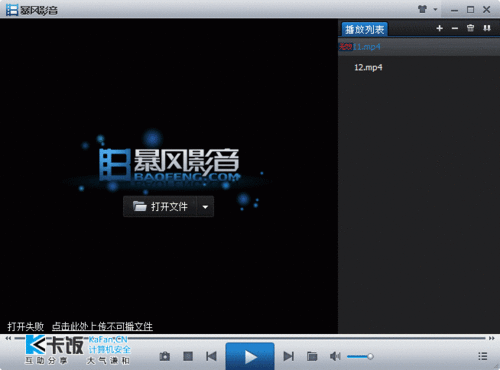Go to the previous track
This screenshot has height=370, width=500.
(x=211, y=356)
